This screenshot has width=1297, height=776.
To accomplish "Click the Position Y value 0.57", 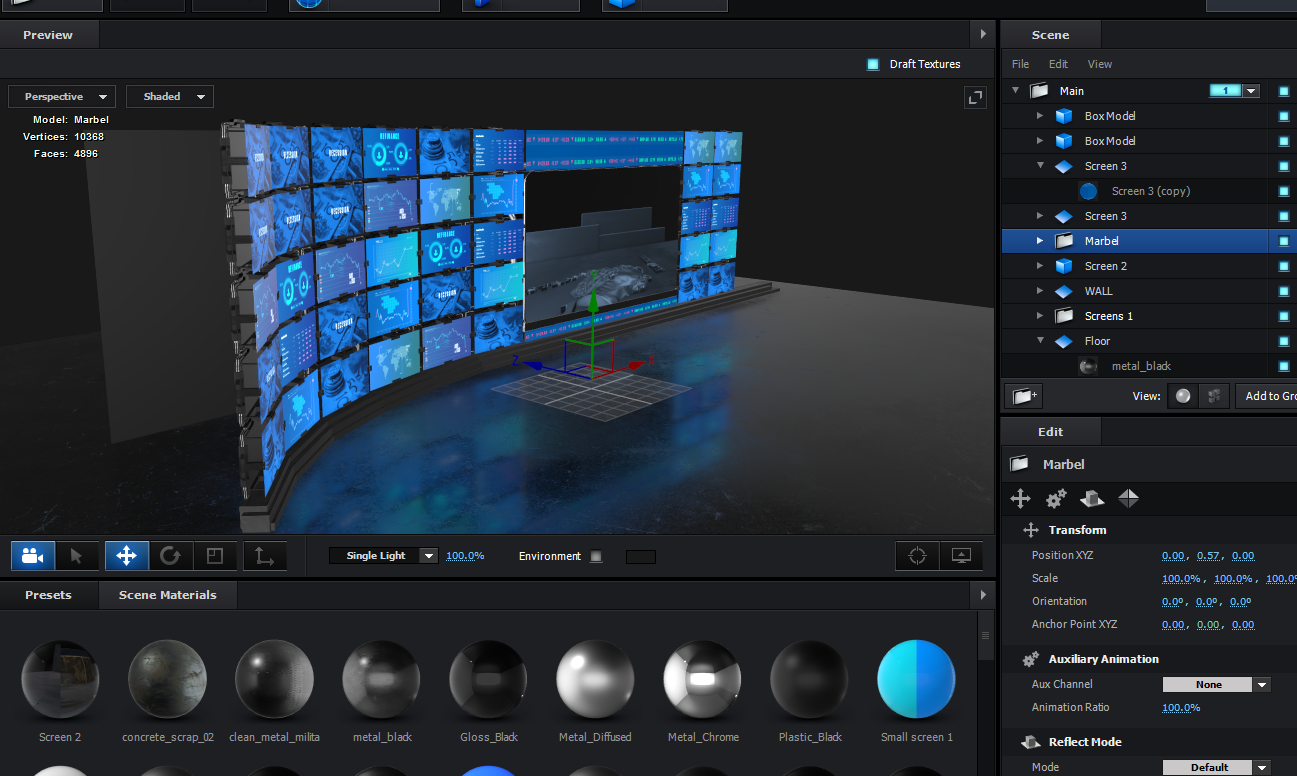I will pos(1208,556).
